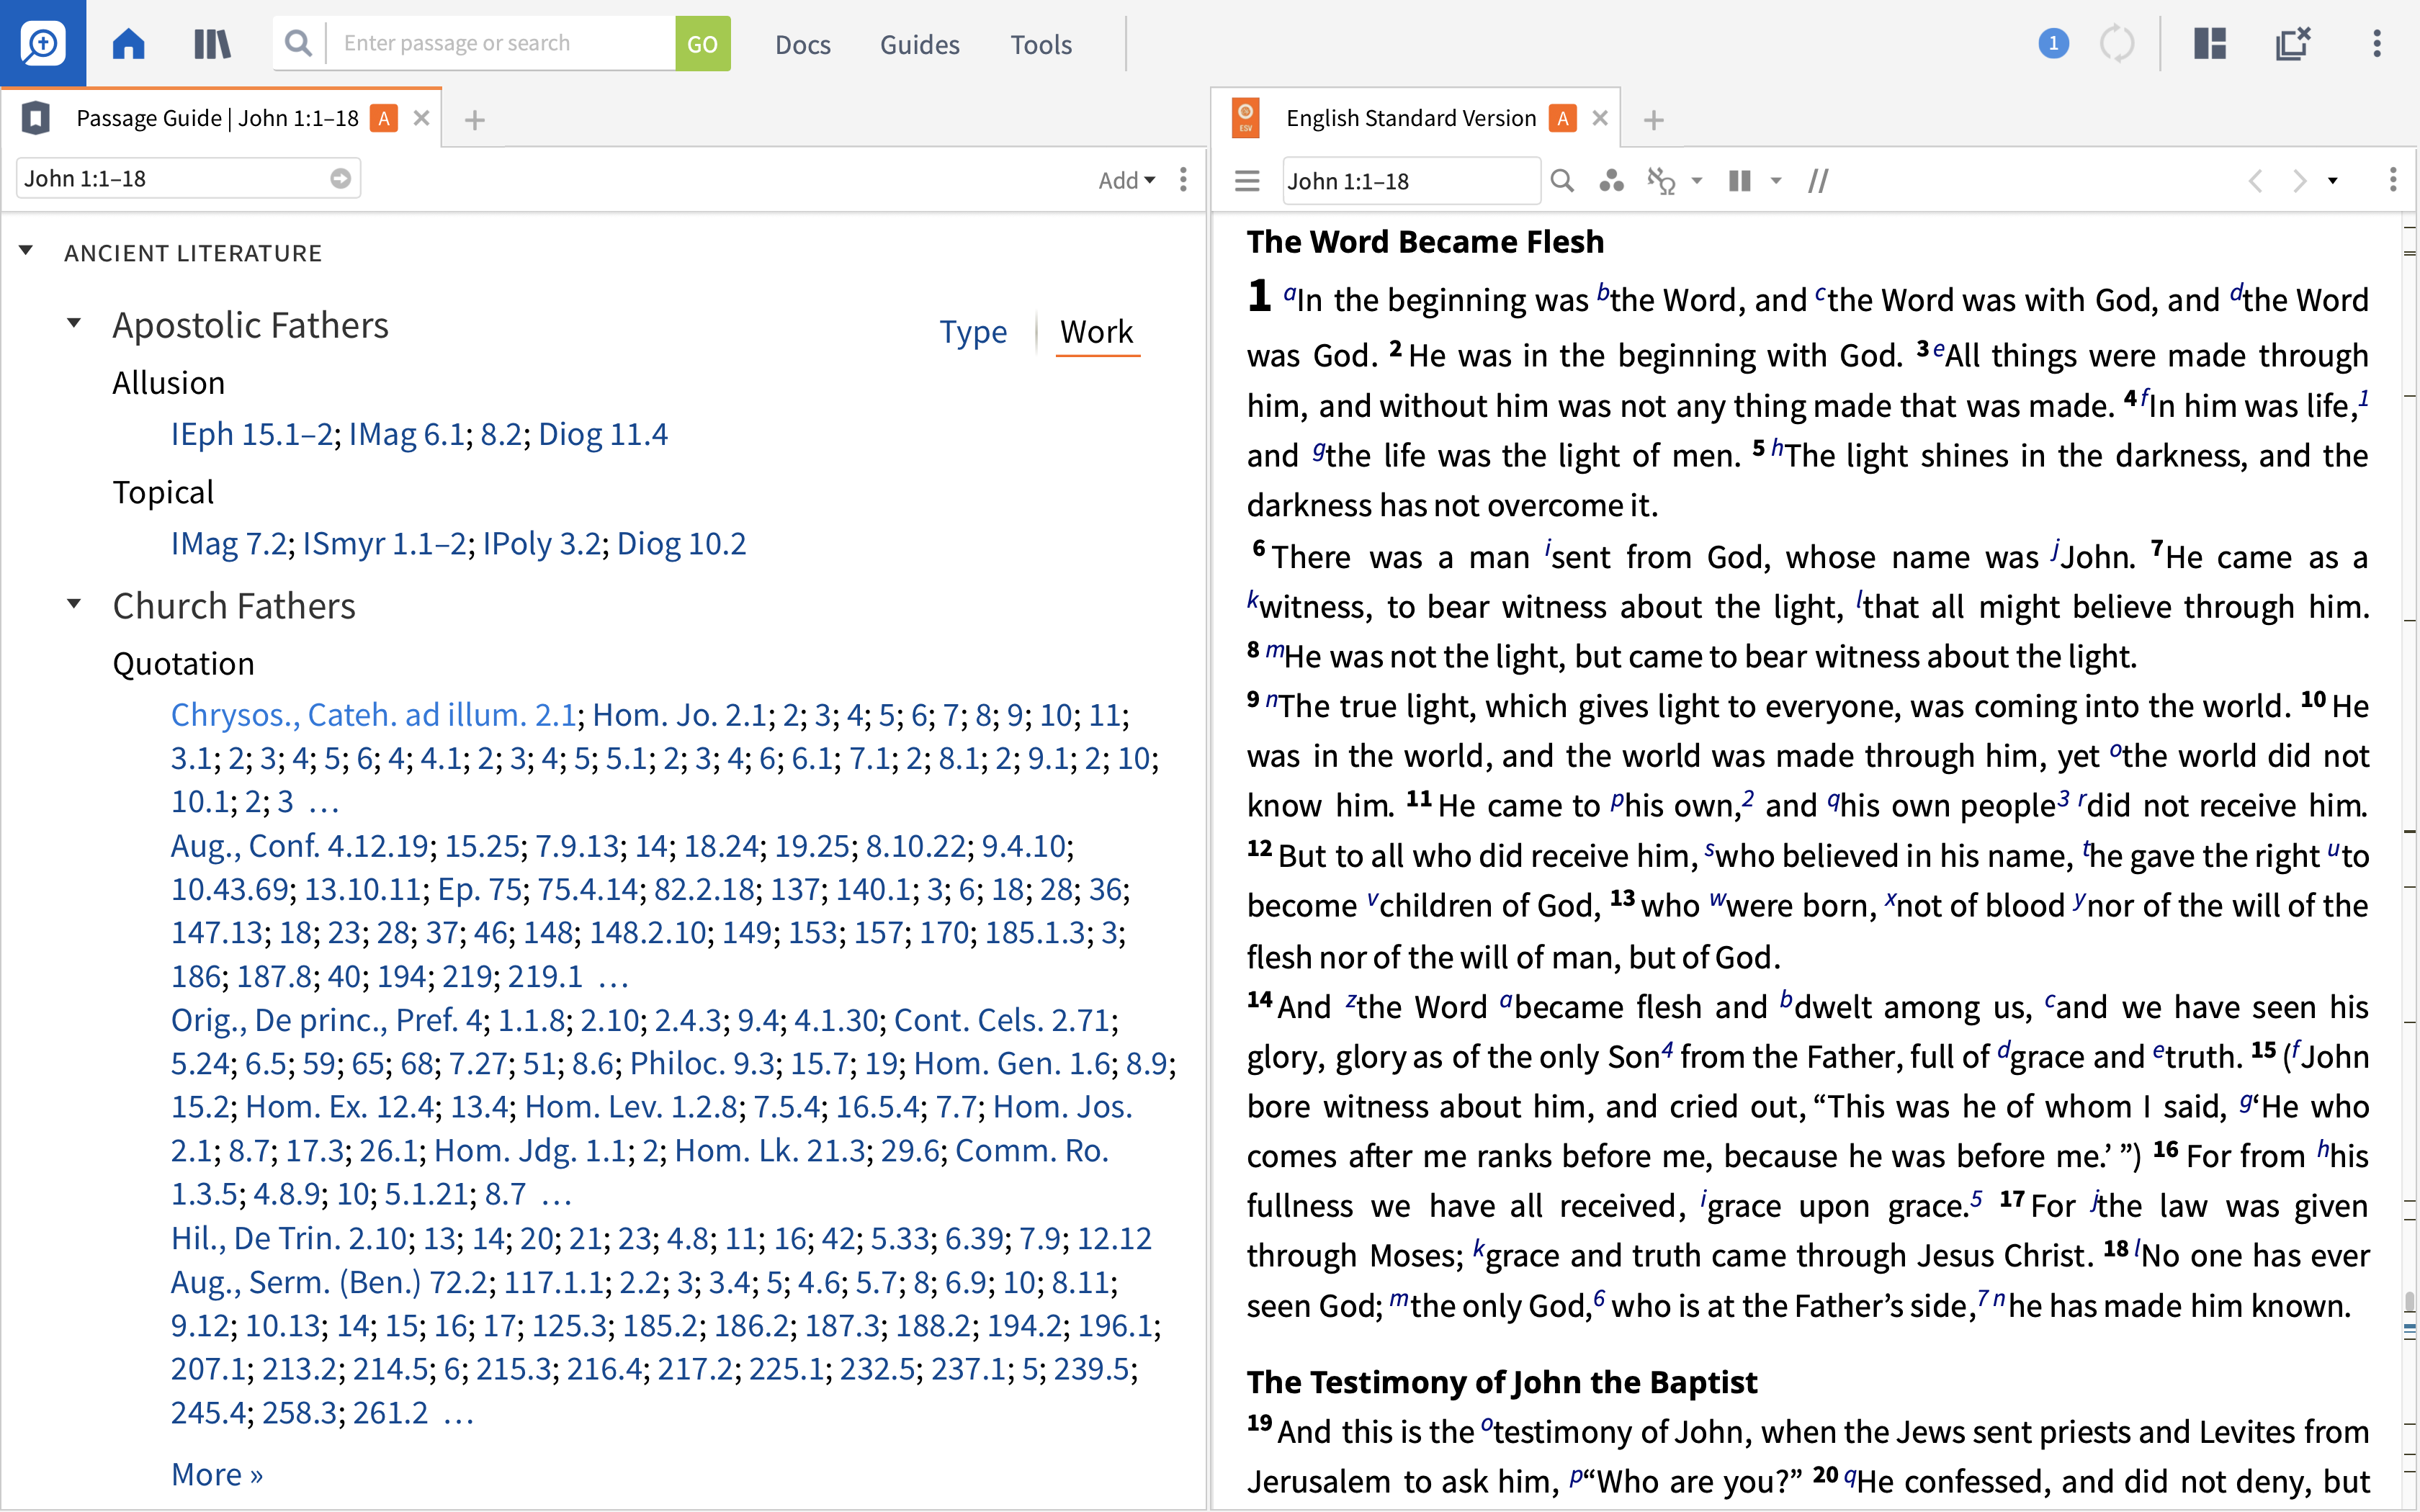Toggle the multiple resources column view icon

(1740, 181)
